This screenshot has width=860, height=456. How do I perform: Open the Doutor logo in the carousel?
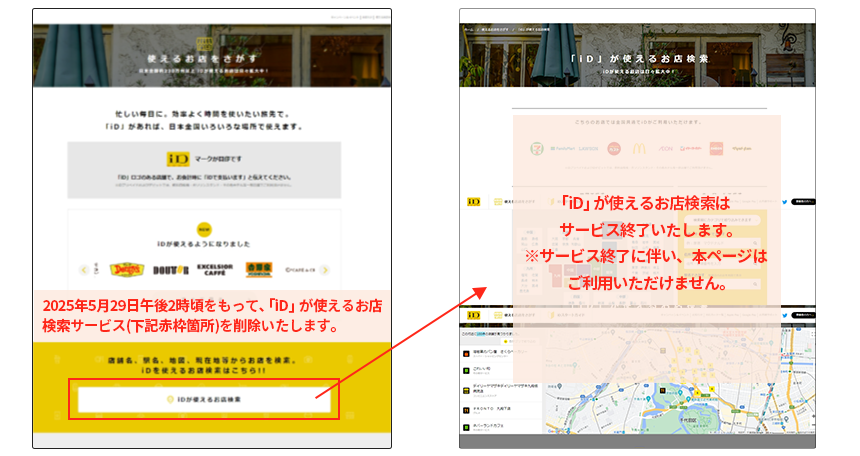pyautogui.click(x=171, y=270)
